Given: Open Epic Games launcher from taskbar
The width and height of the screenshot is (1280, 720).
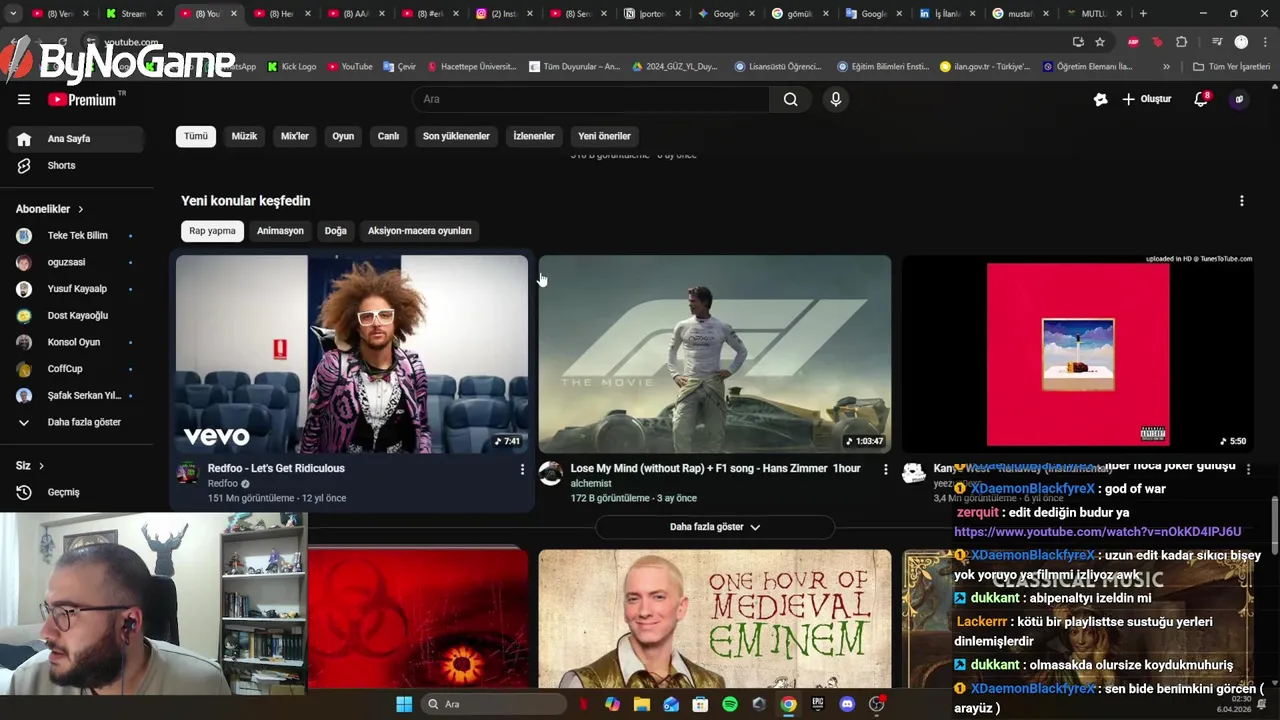Looking at the screenshot, I should click(817, 704).
